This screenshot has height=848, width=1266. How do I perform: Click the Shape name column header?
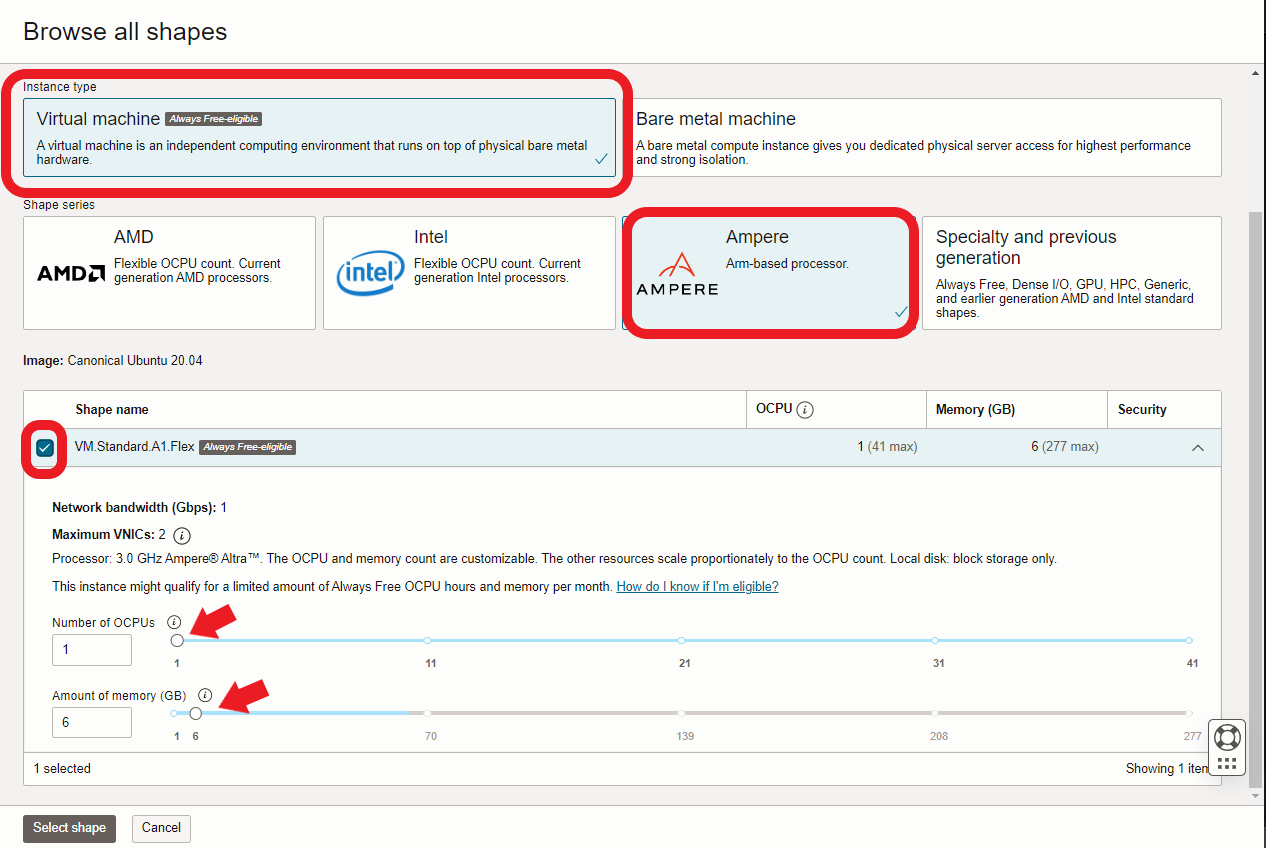pos(112,409)
